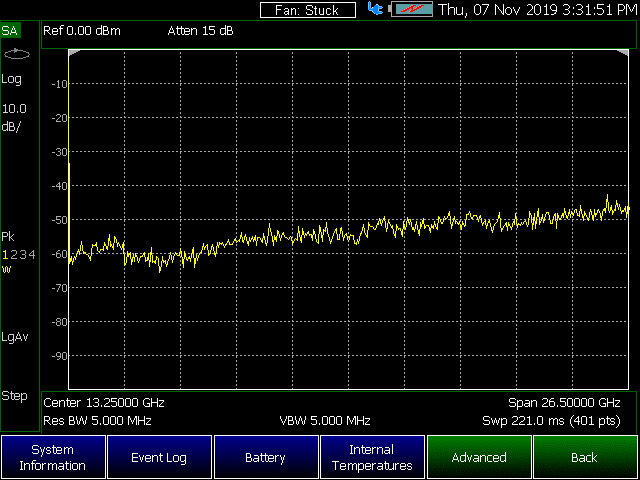The height and width of the screenshot is (480, 640).
Task: Click the -50 axis label
Action: [60, 220]
